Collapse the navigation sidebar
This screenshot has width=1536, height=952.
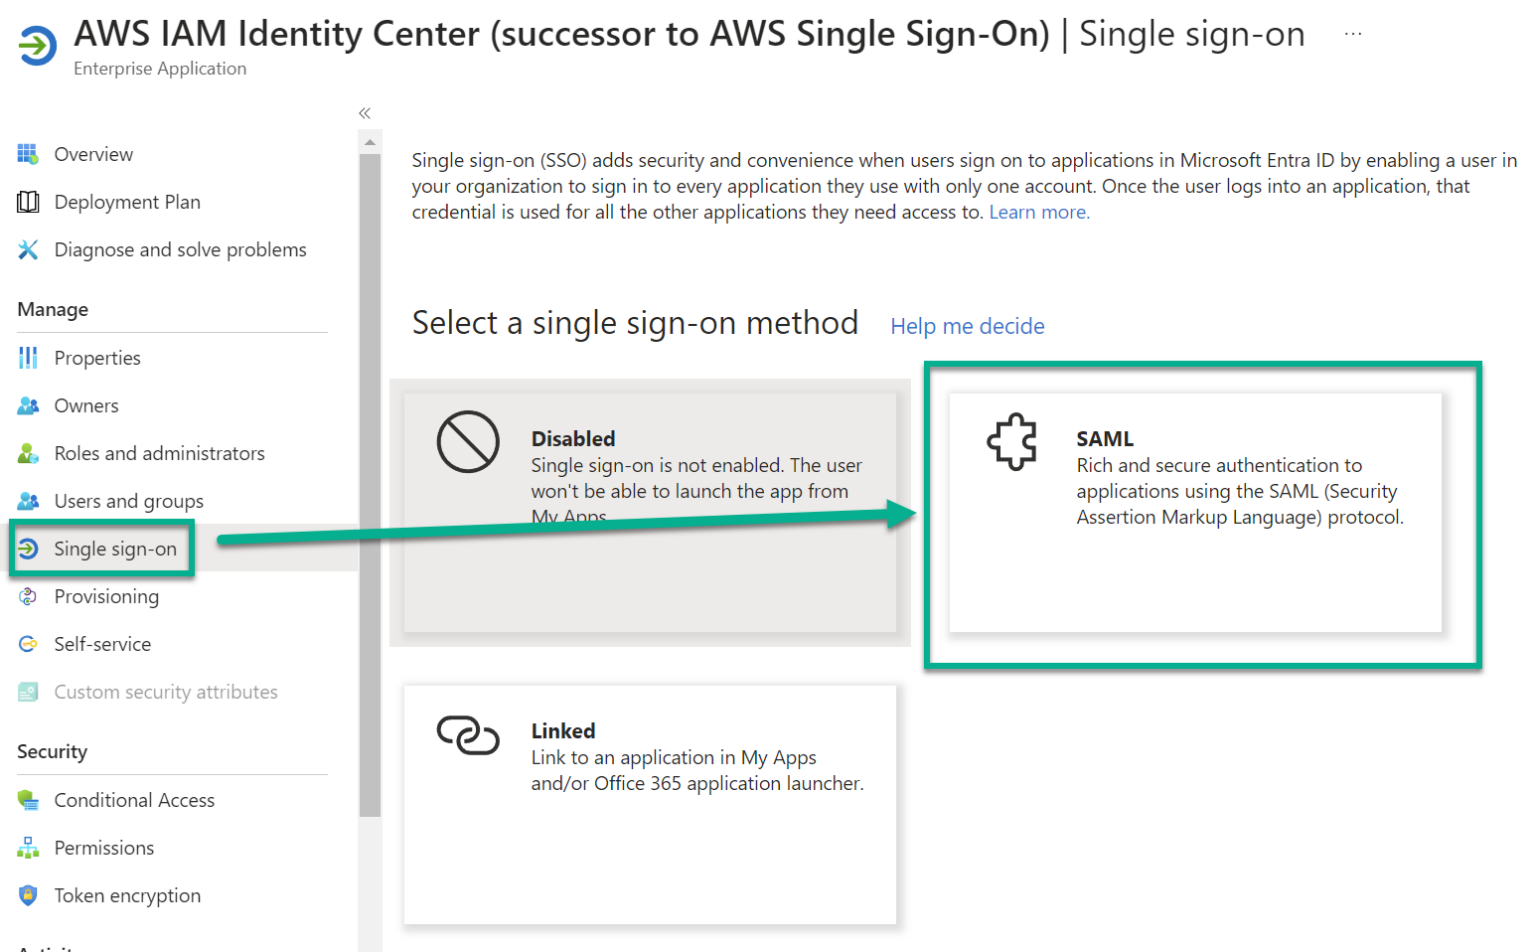click(x=364, y=113)
